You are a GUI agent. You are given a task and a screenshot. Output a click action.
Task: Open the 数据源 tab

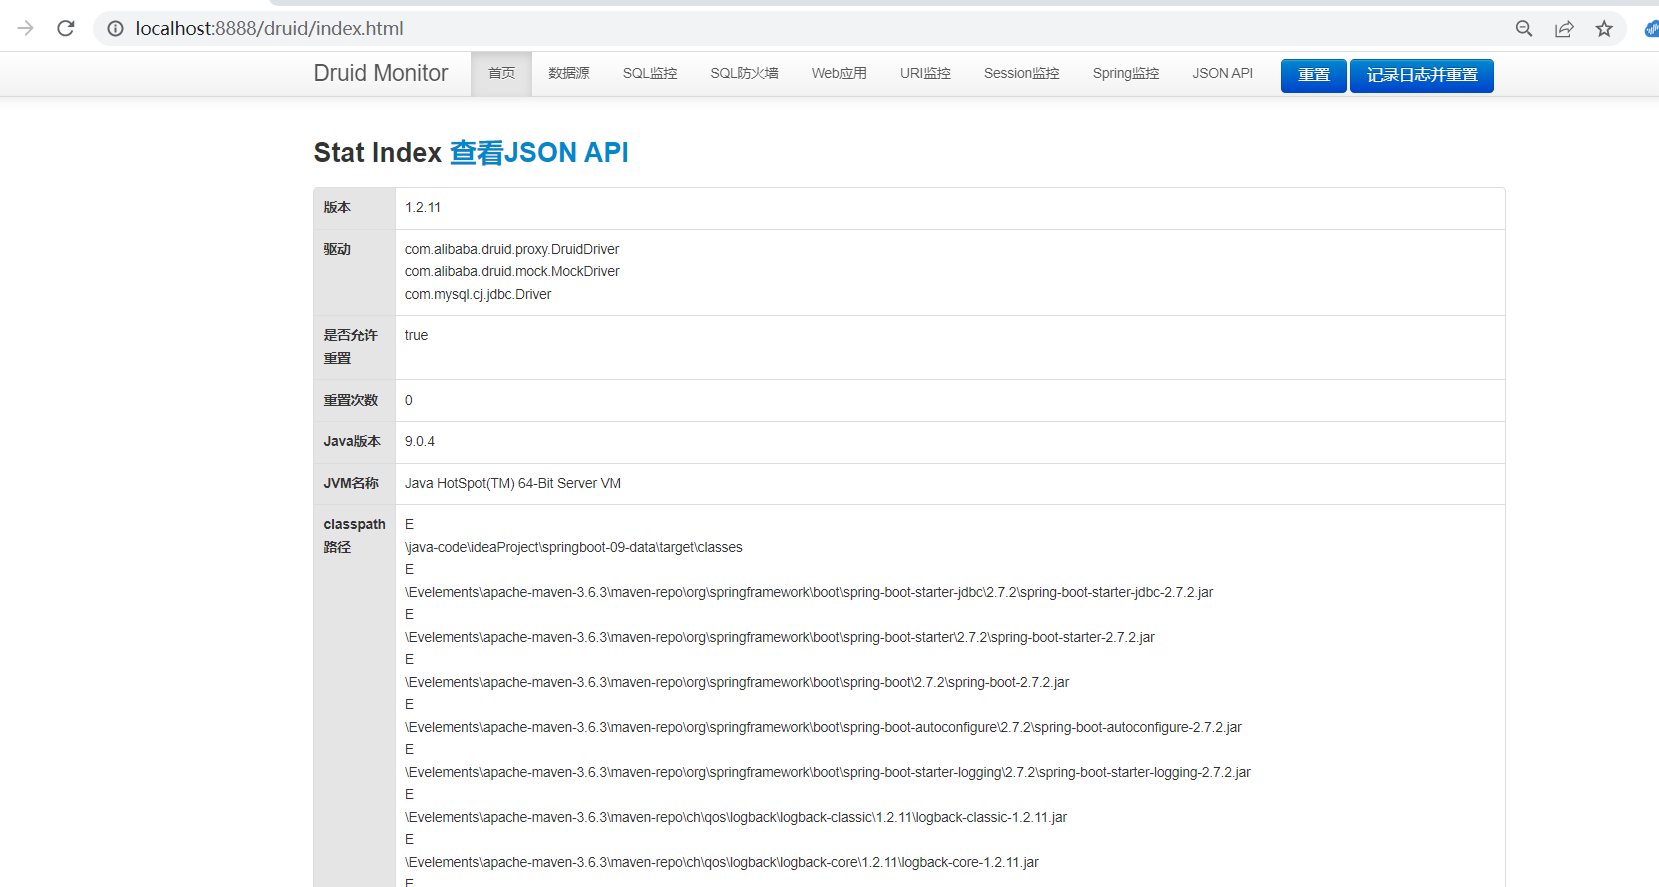[x=569, y=73]
